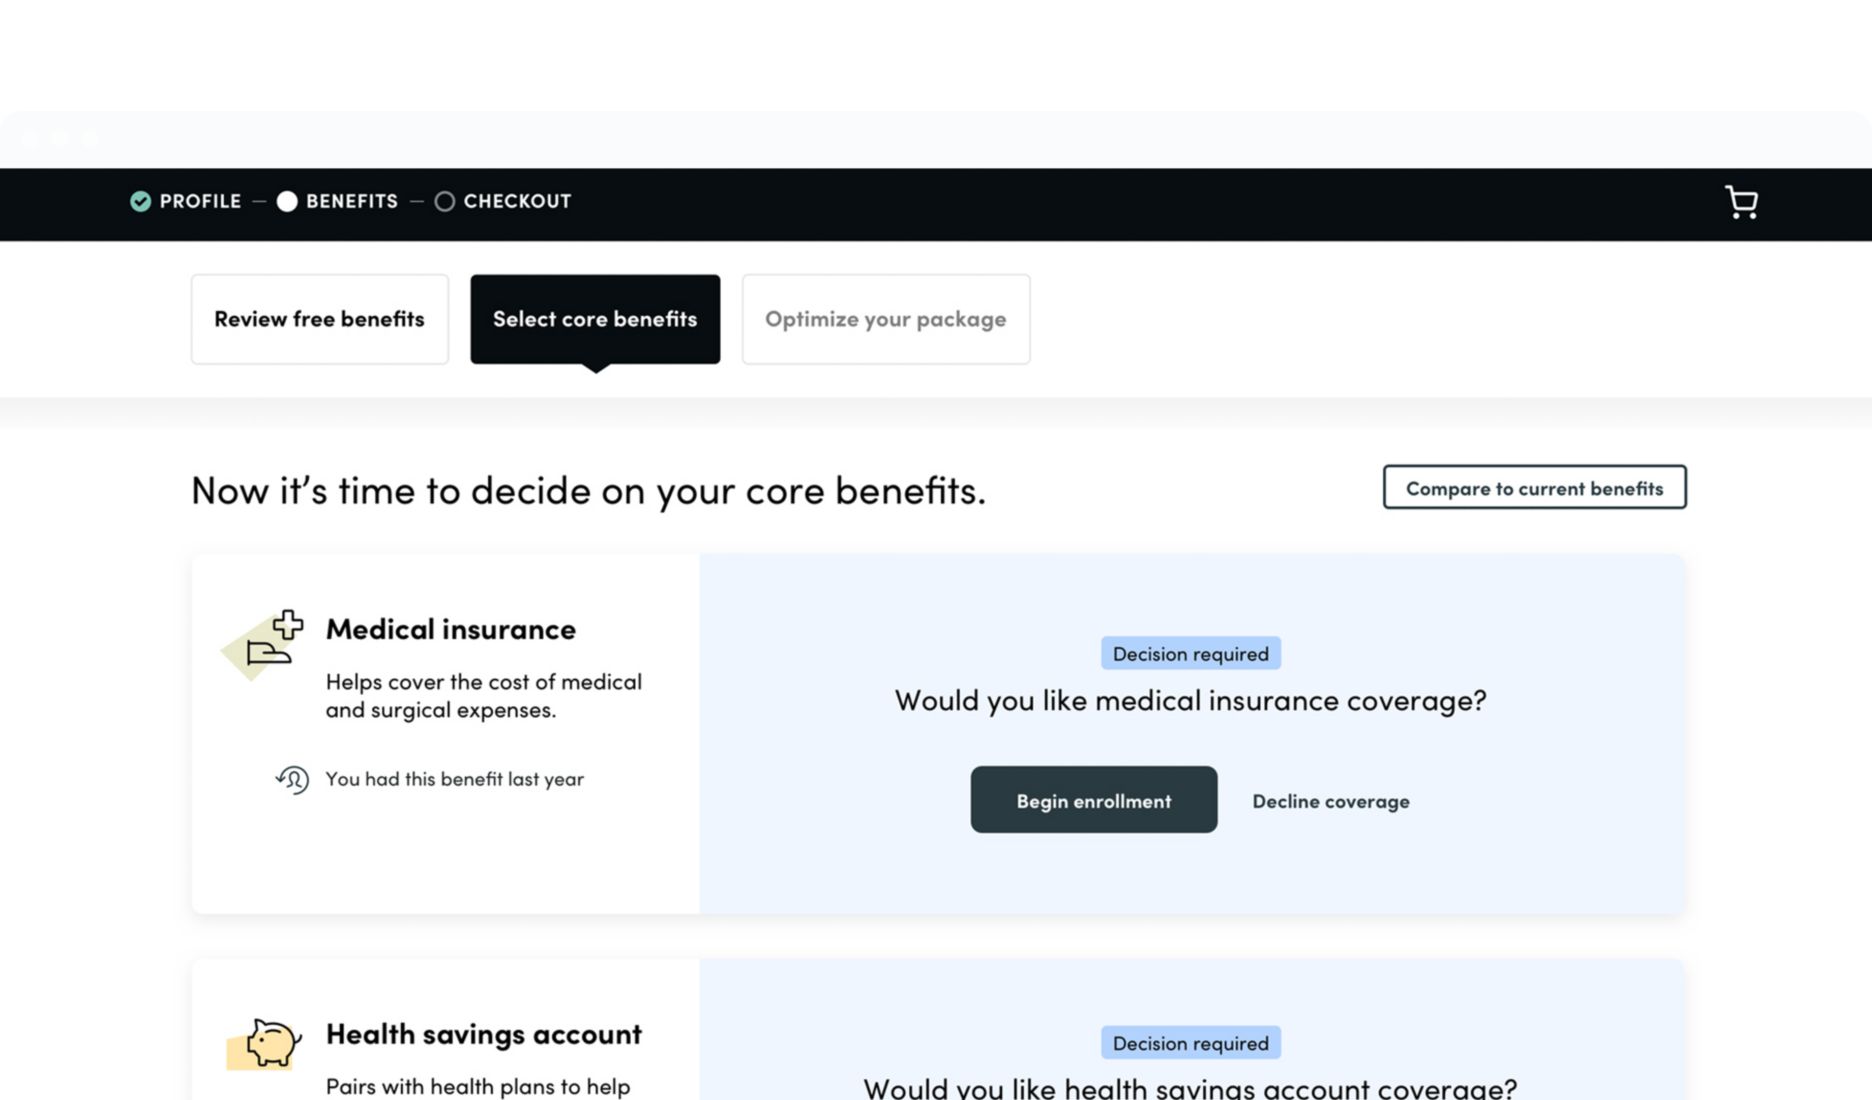Click health savings Decision required badge

pyautogui.click(x=1190, y=1043)
